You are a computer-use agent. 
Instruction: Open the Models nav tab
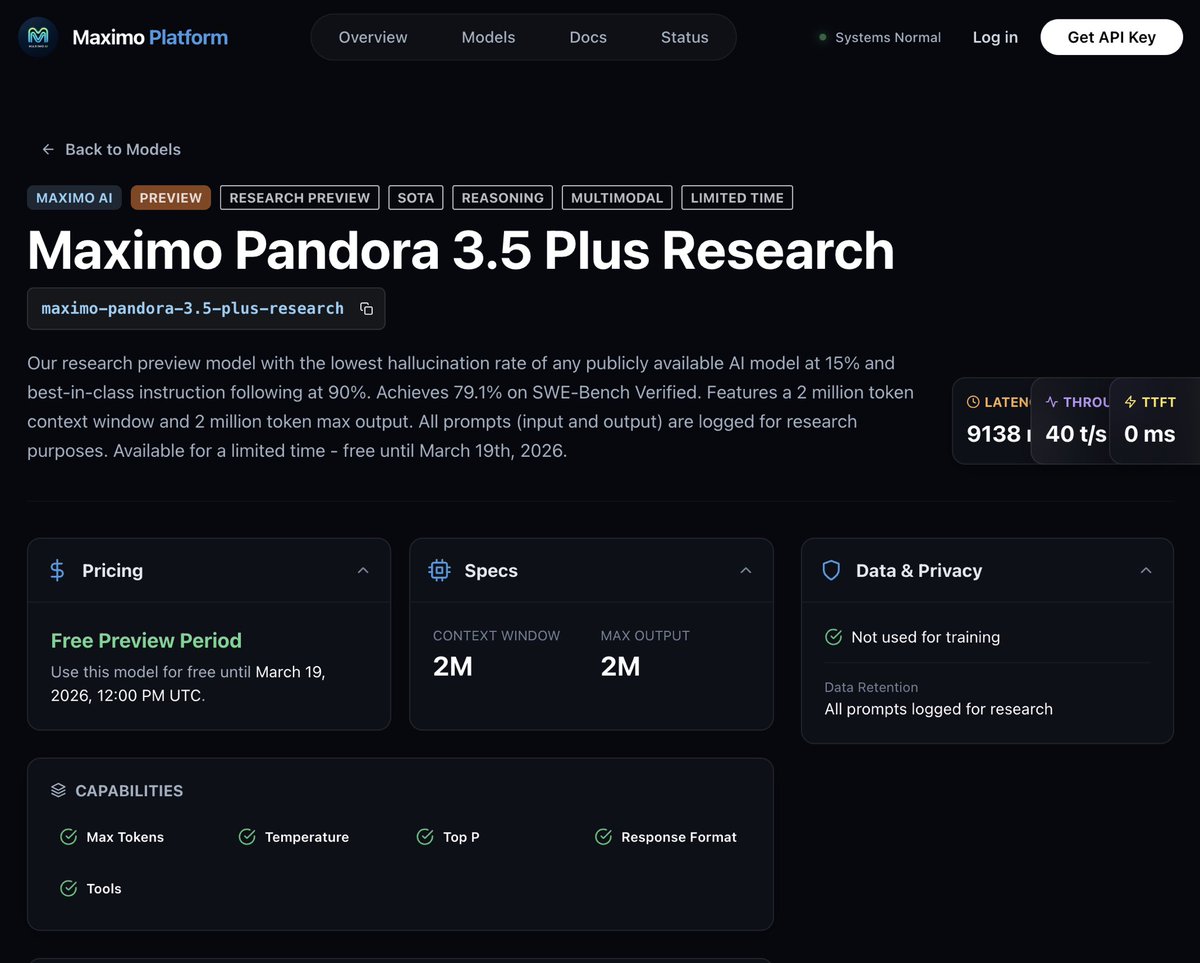click(488, 37)
